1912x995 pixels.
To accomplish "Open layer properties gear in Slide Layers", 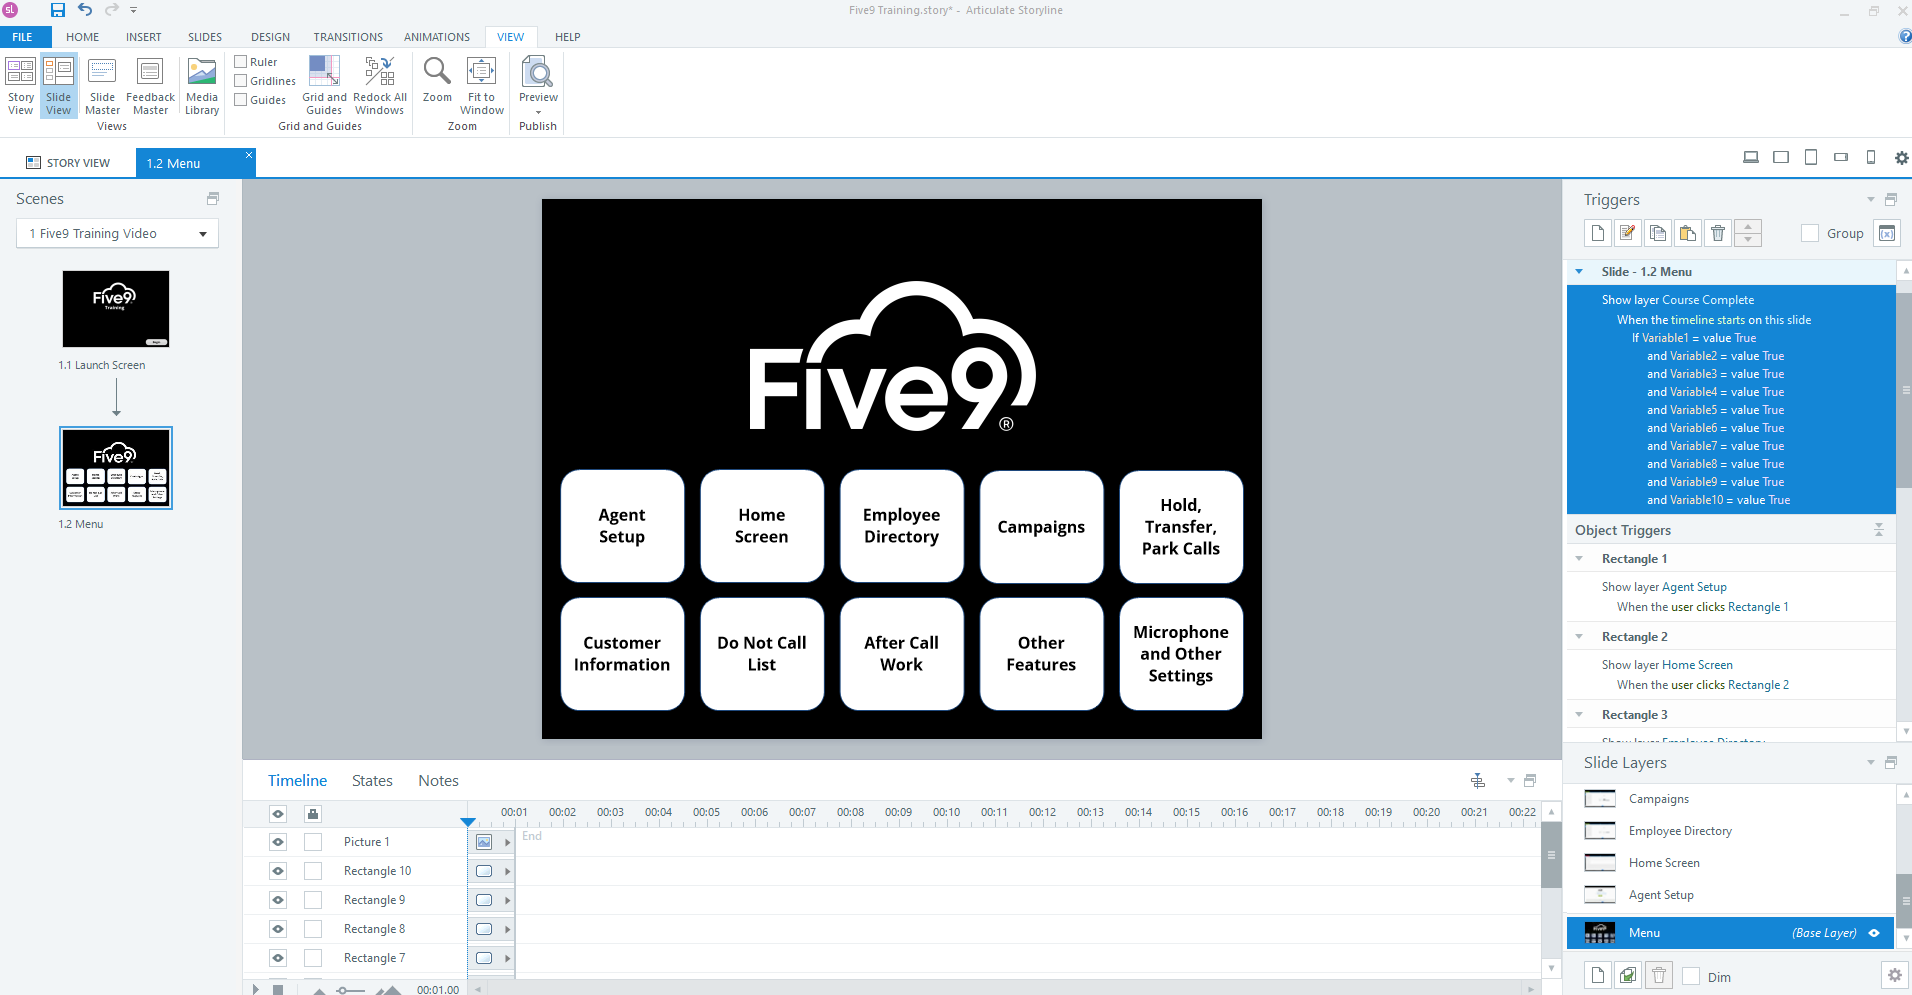I will [1894, 975].
